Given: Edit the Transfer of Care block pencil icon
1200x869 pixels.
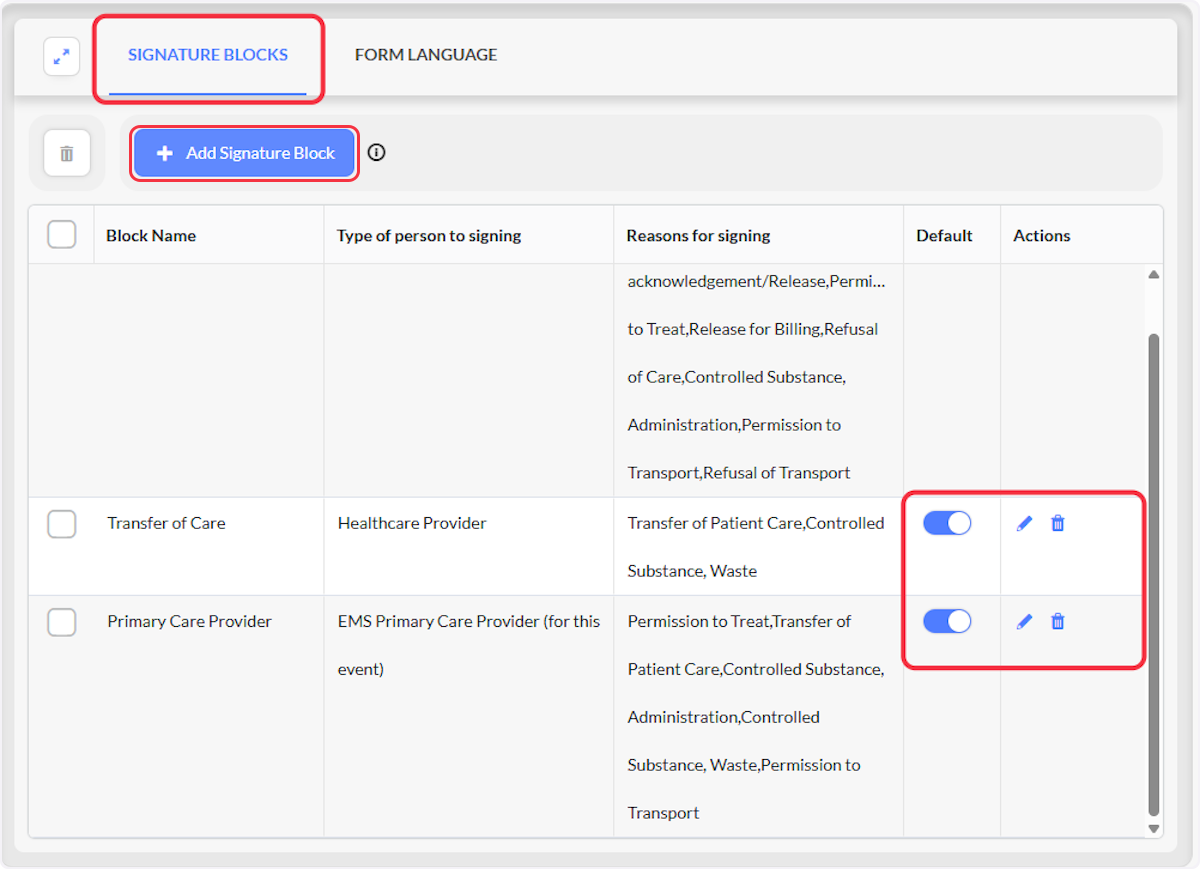Looking at the screenshot, I should (1024, 523).
